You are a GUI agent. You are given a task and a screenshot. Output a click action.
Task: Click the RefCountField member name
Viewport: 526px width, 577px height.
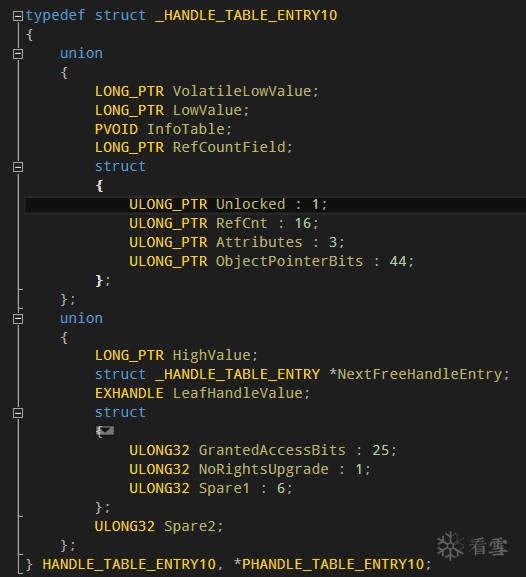(229, 147)
